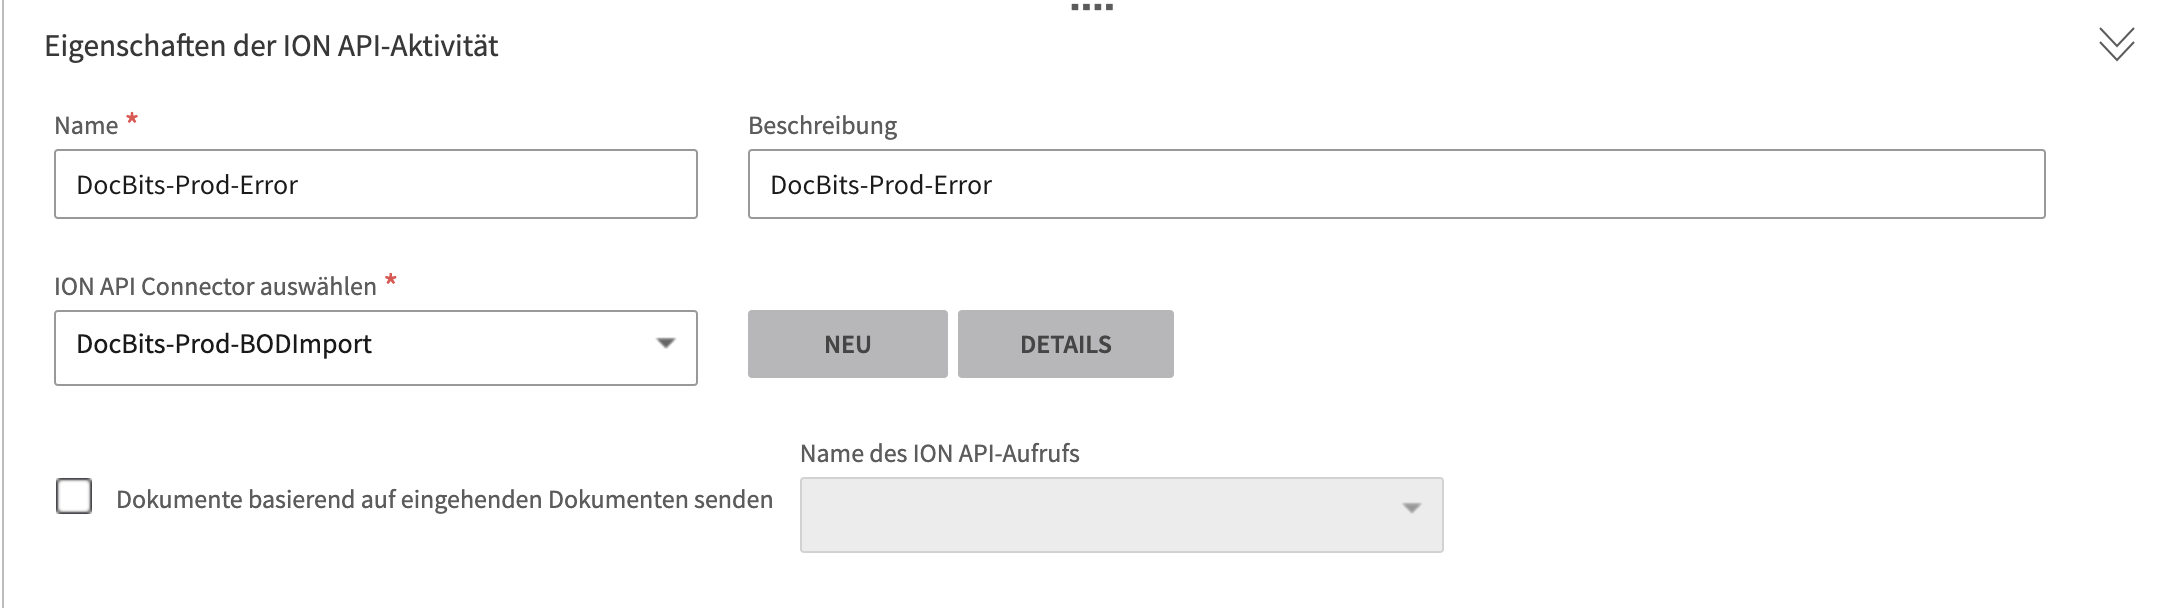Viewport: 2160px width, 608px height.
Task: Click the 'Name des ION API-Aufrufs' label
Action: [x=939, y=454]
